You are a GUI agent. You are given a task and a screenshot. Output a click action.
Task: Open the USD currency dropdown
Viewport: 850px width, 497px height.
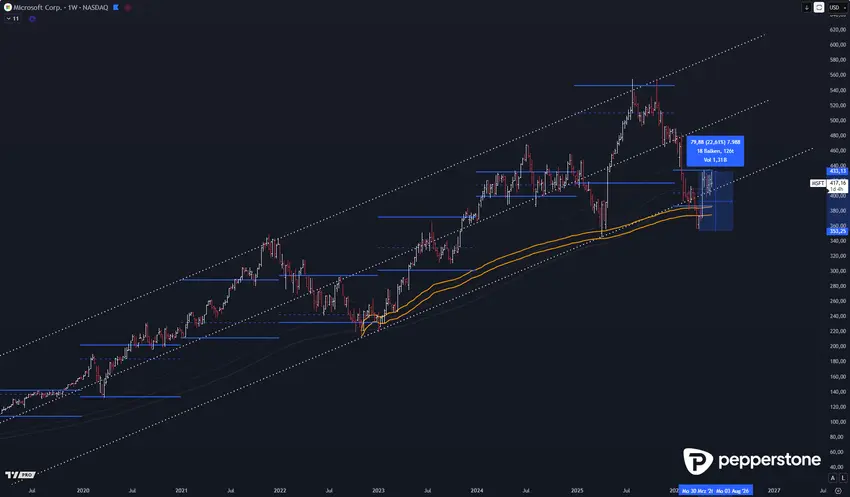(837, 8)
